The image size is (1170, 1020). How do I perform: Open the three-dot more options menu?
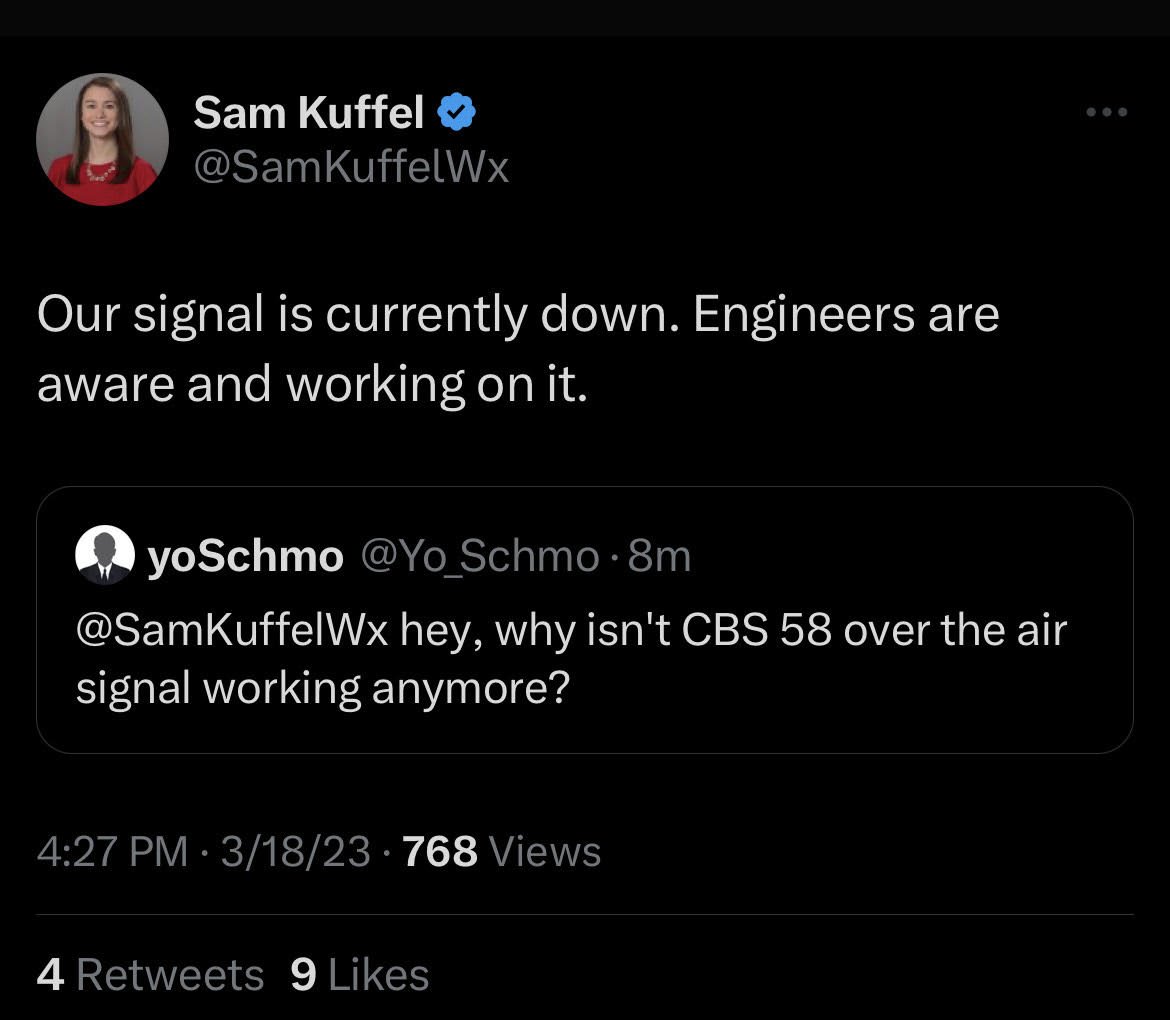click(x=1107, y=113)
